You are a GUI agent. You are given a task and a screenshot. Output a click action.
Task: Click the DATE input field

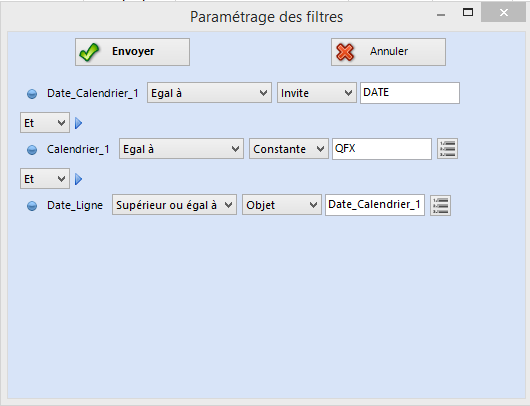(410, 93)
